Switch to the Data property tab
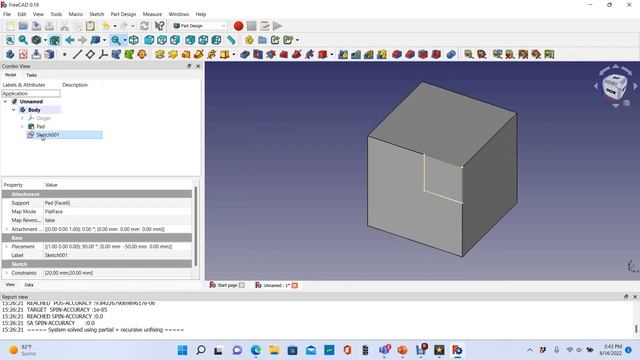 29,284
